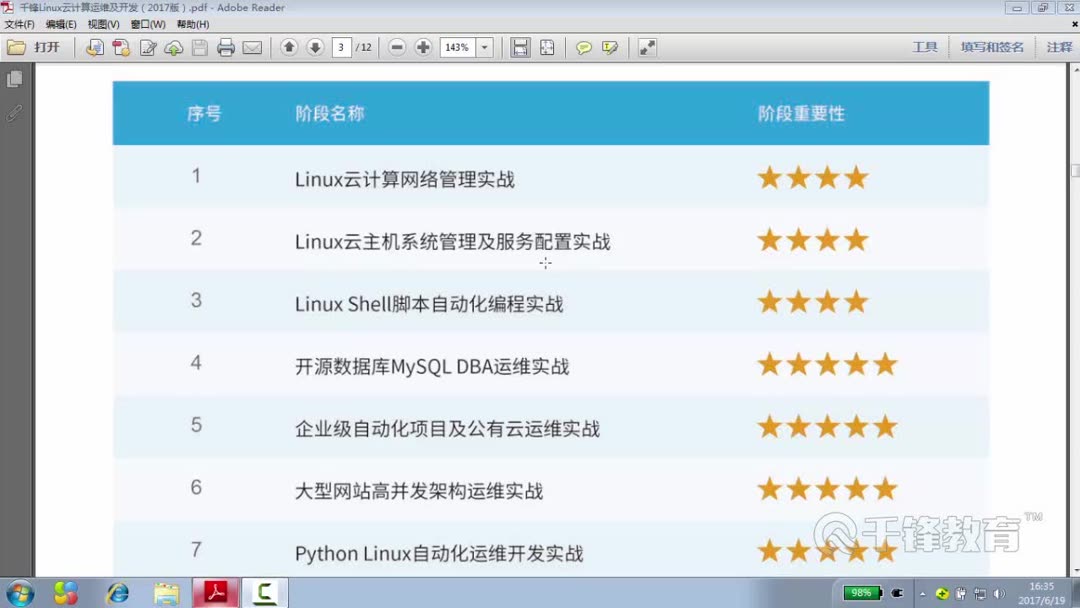The image size is (1080, 608).
Task: Open the 注释 comments pane
Action: 1059,46
